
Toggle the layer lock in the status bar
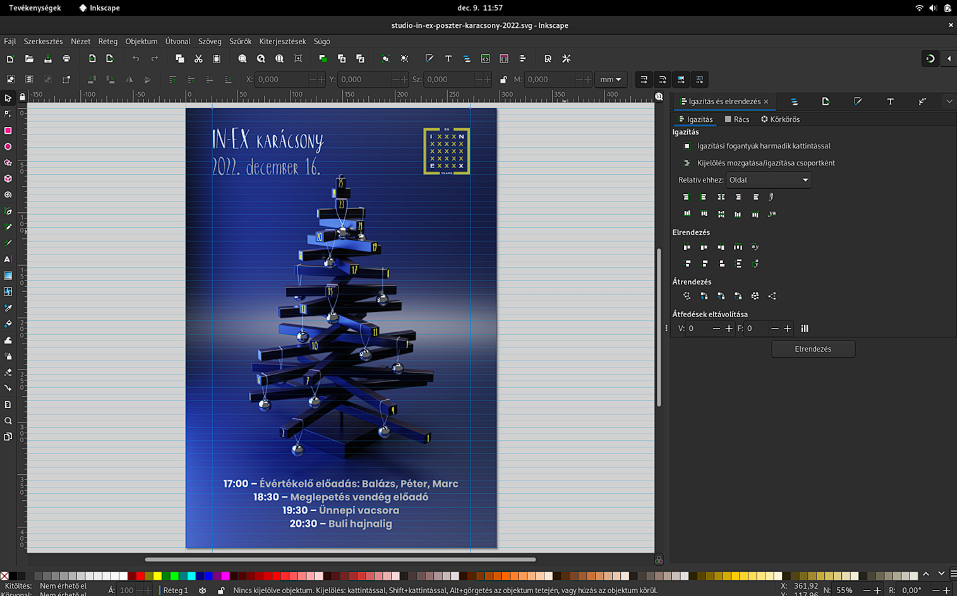coord(221,589)
